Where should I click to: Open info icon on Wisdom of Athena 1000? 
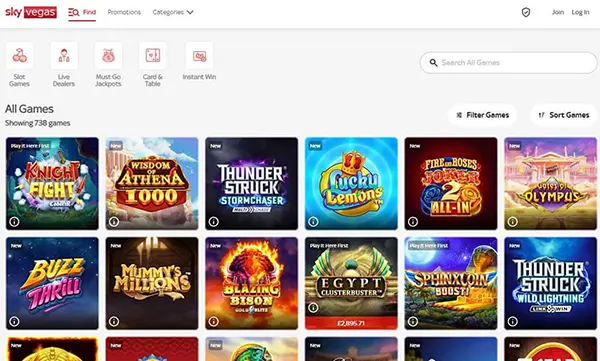[114, 221]
